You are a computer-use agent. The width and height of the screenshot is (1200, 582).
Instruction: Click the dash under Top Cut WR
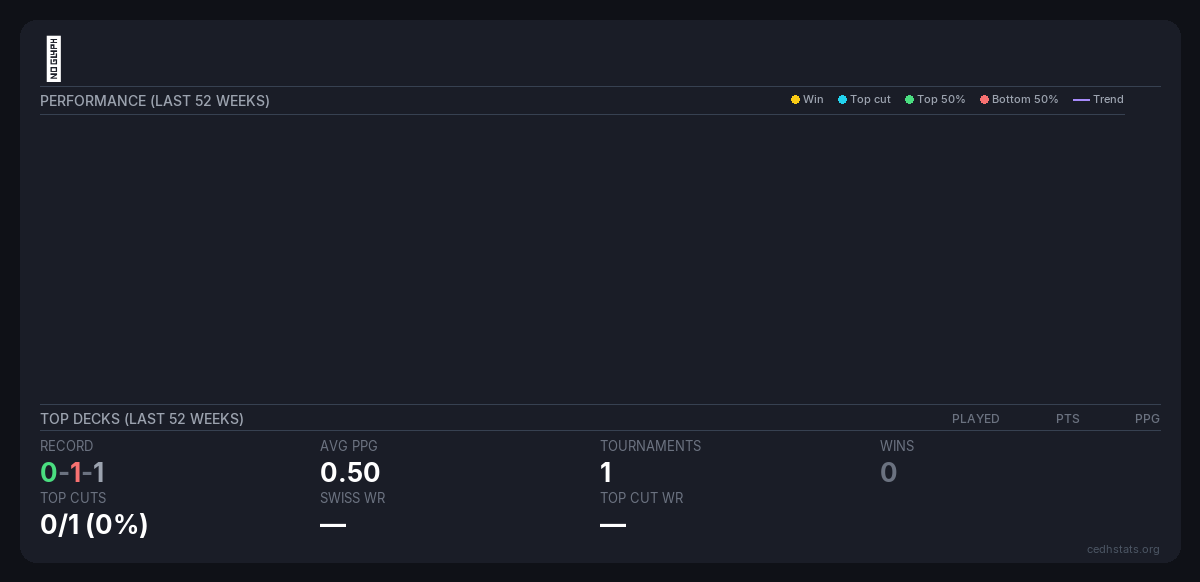[x=613, y=525]
